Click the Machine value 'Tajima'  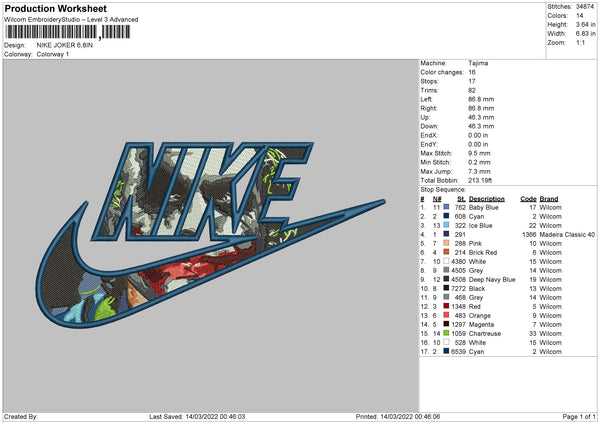[478, 63]
